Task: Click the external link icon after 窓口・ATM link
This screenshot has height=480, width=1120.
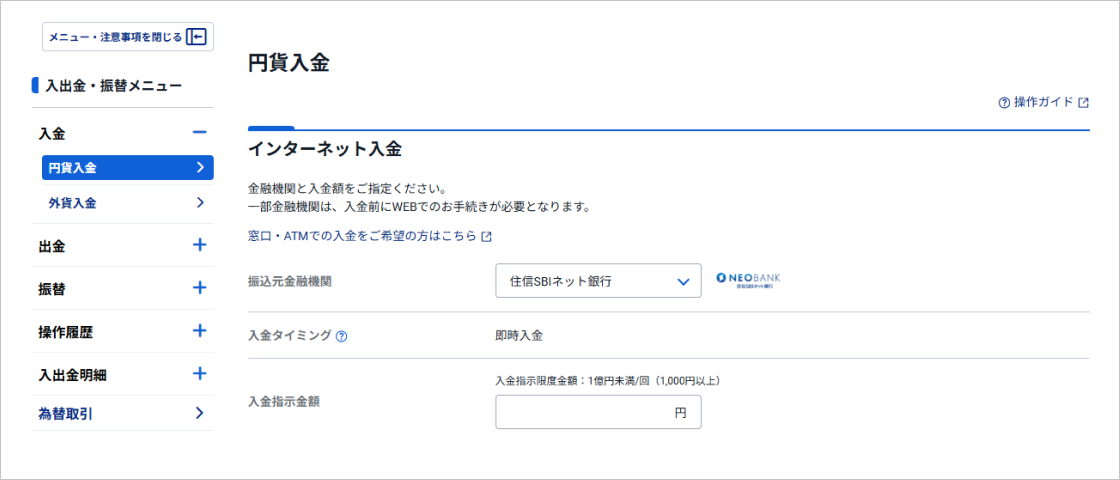Action: point(487,237)
